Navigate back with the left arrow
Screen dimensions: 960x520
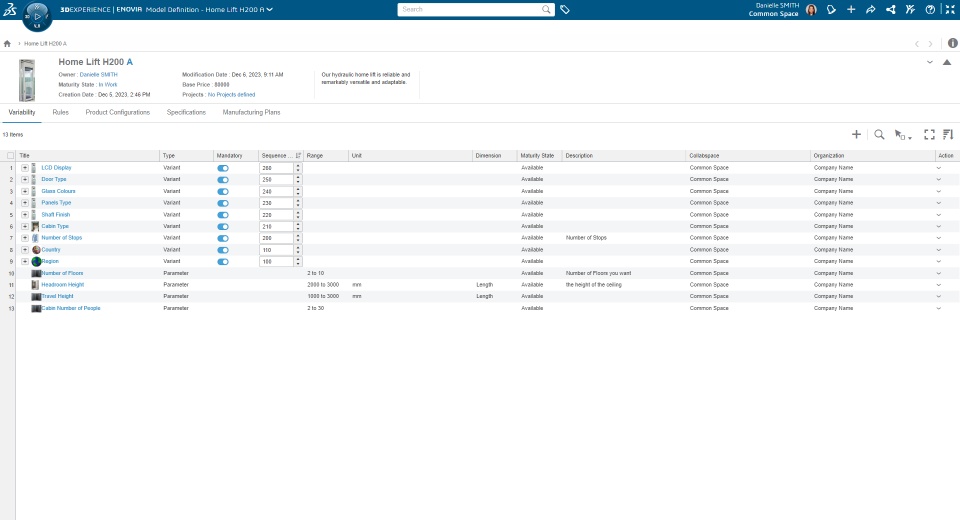(917, 44)
